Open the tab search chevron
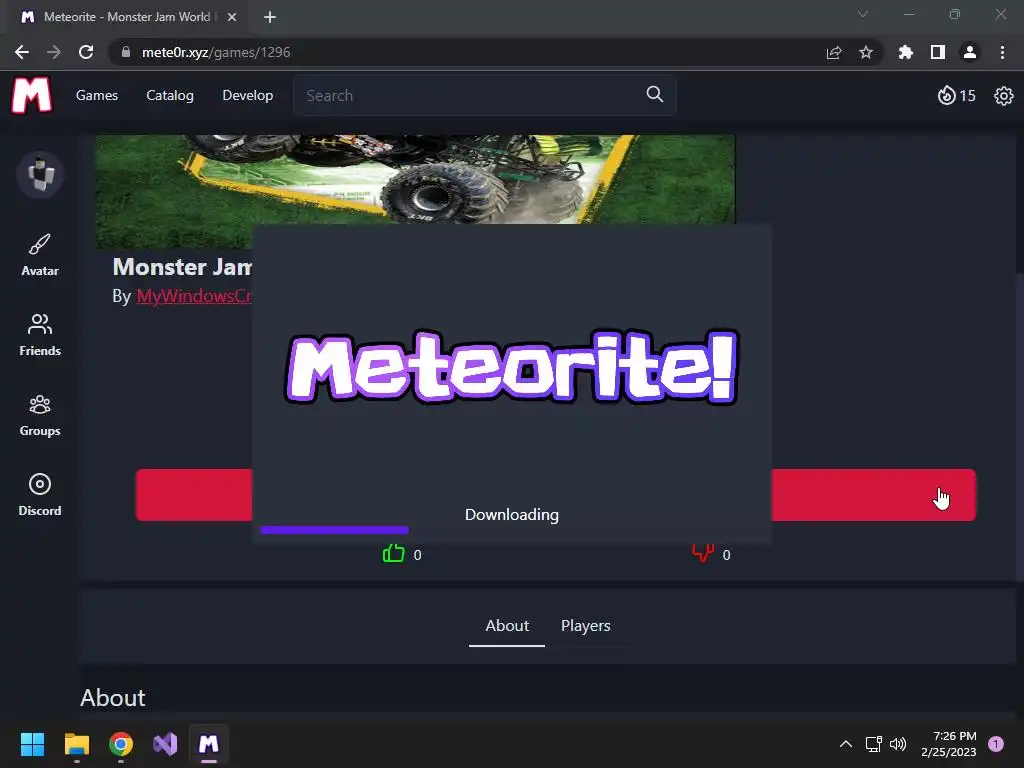 (x=863, y=14)
